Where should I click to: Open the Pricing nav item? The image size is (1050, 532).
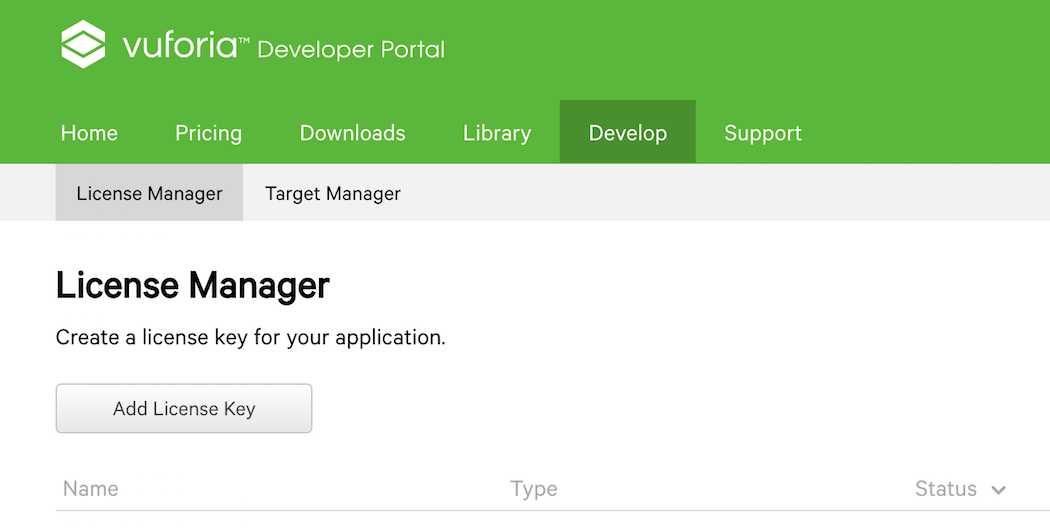pos(208,133)
